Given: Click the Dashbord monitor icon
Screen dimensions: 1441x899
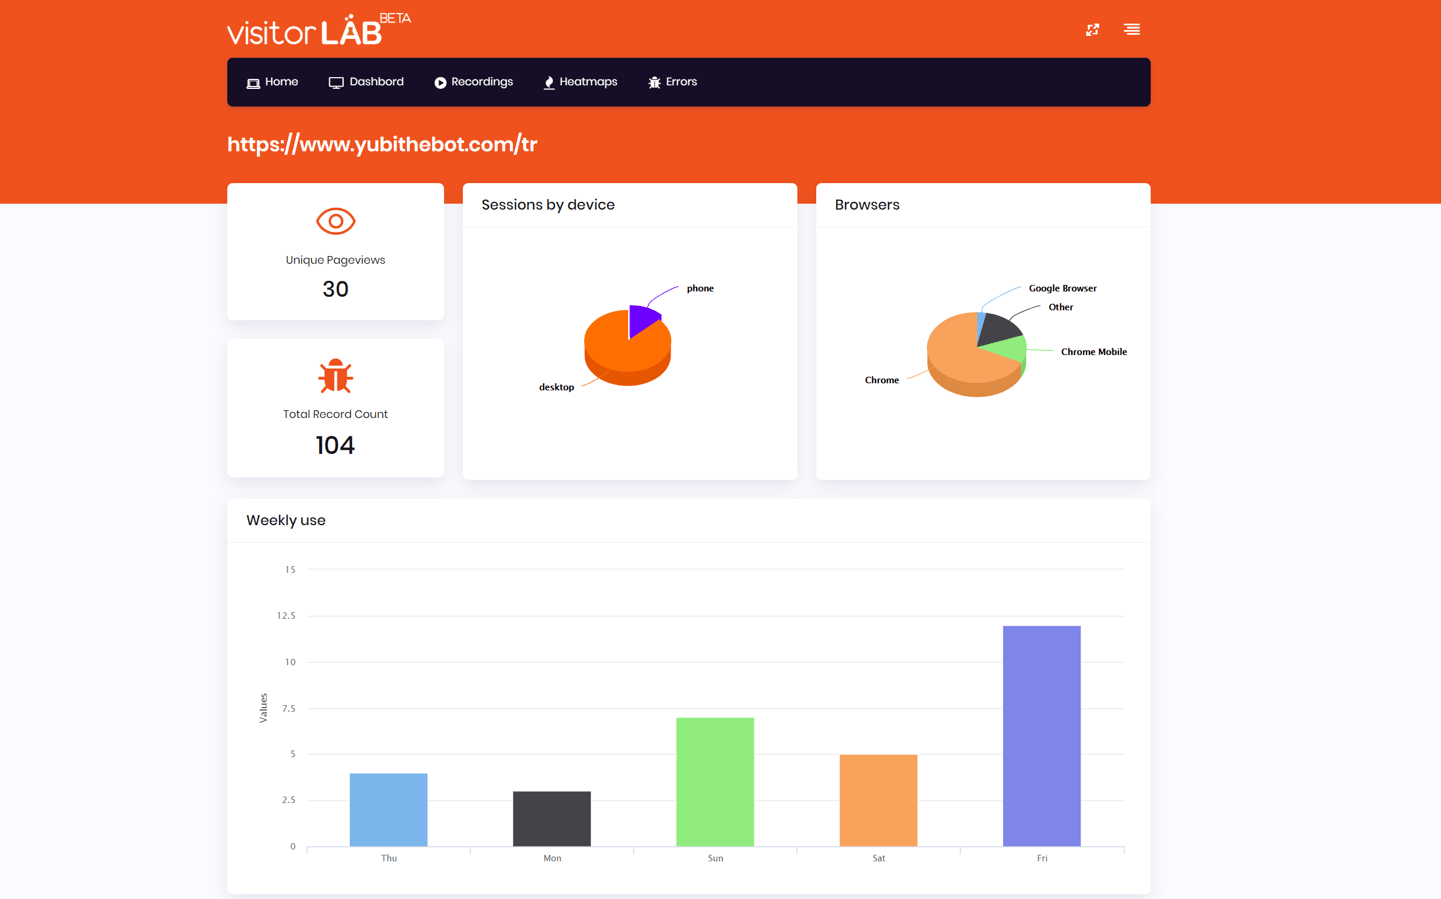Looking at the screenshot, I should [x=336, y=83].
